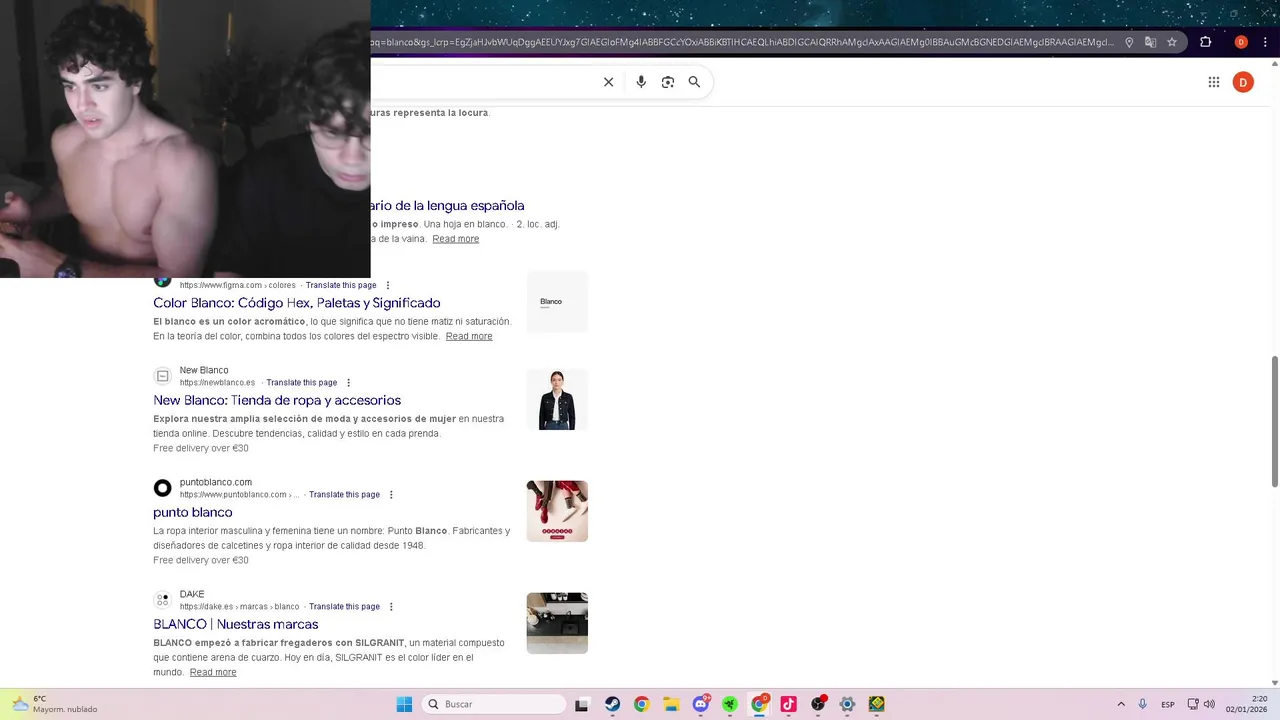Open more options for New Blanco result
This screenshot has height=720, width=1280.
click(x=348, y=383)
